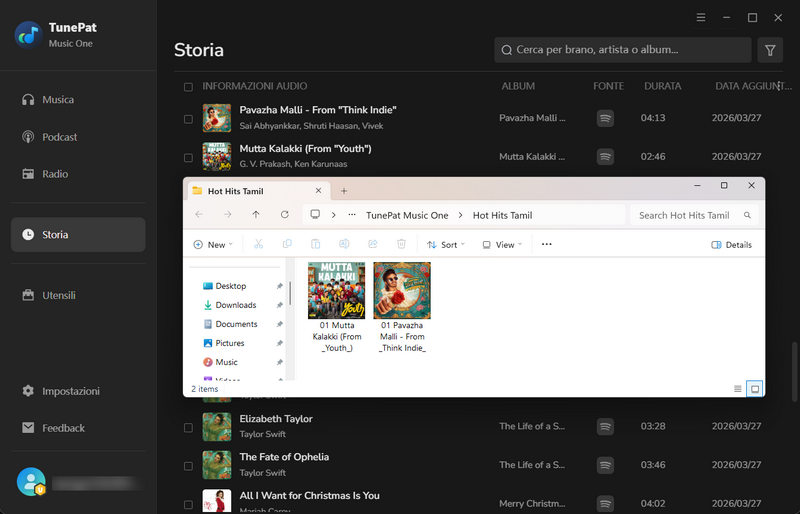Go to the Radio section
This screenshot has width=800, height=514.
click(x=78, y=174)
